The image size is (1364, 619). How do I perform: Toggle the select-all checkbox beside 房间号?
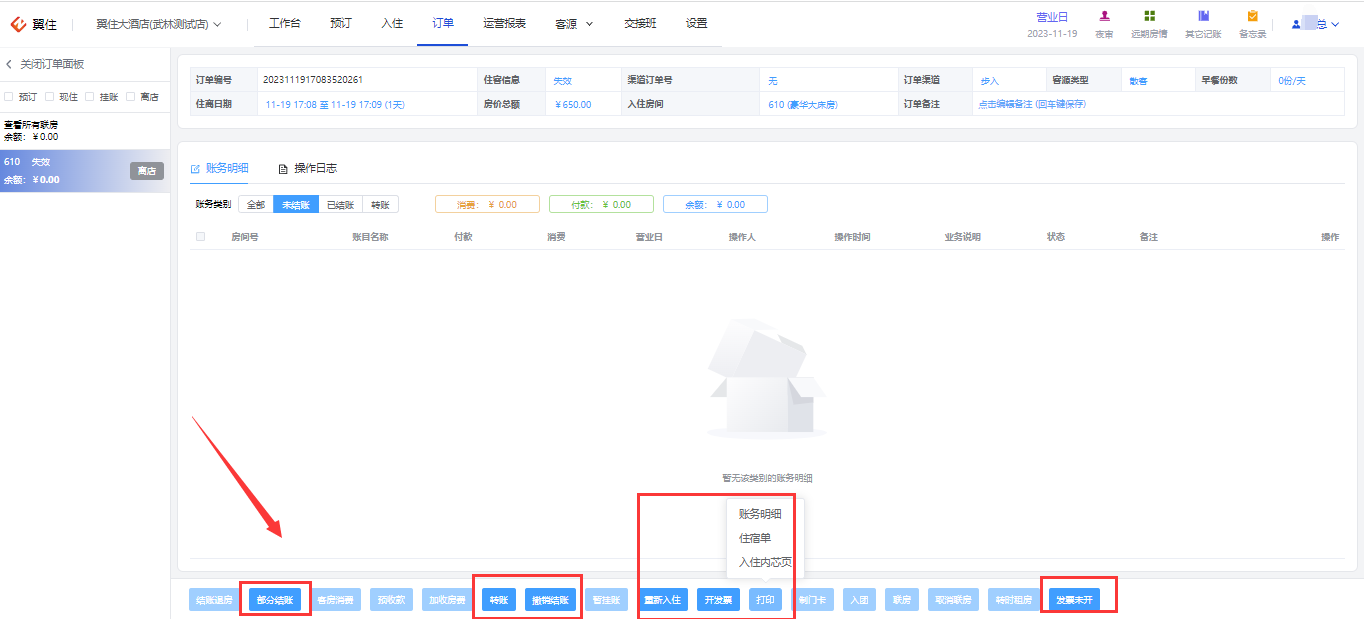click(201, 237)
